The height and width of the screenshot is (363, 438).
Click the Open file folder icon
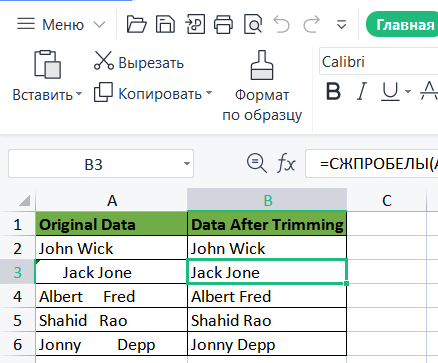point(137,25)
